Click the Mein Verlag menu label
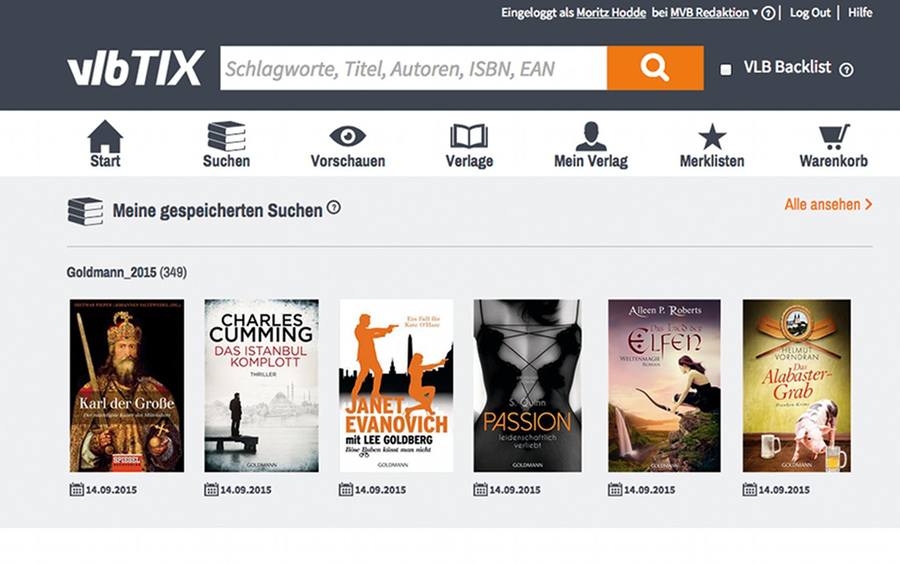The width and height of the screenshot is (900, 563). click(x=591, y=161)
